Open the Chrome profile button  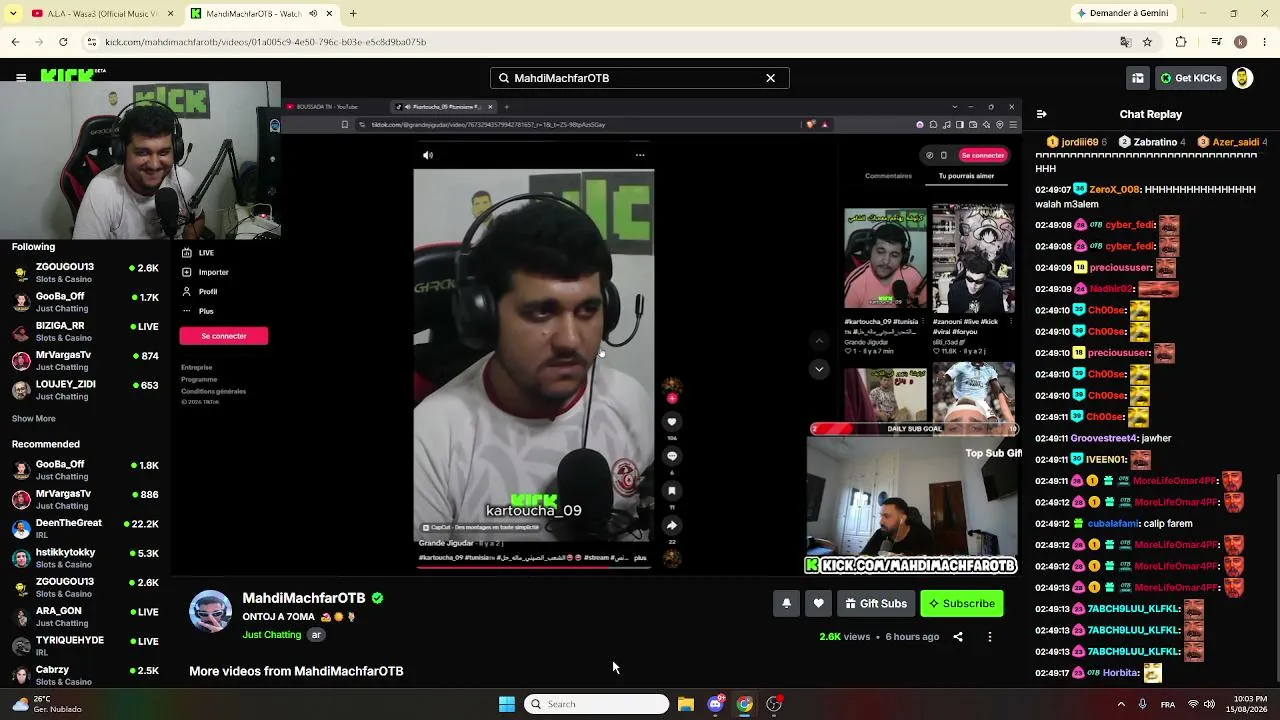point(1240,42)
